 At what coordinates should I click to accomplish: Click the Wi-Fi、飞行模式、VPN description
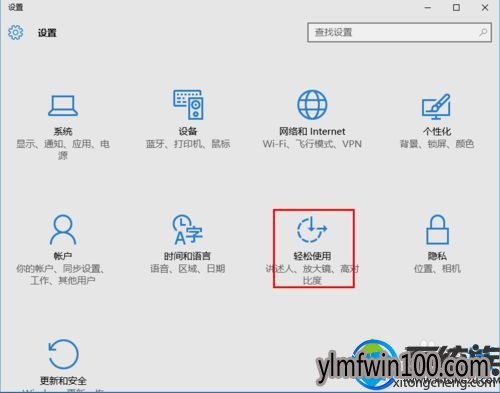[x=312, y=144]
